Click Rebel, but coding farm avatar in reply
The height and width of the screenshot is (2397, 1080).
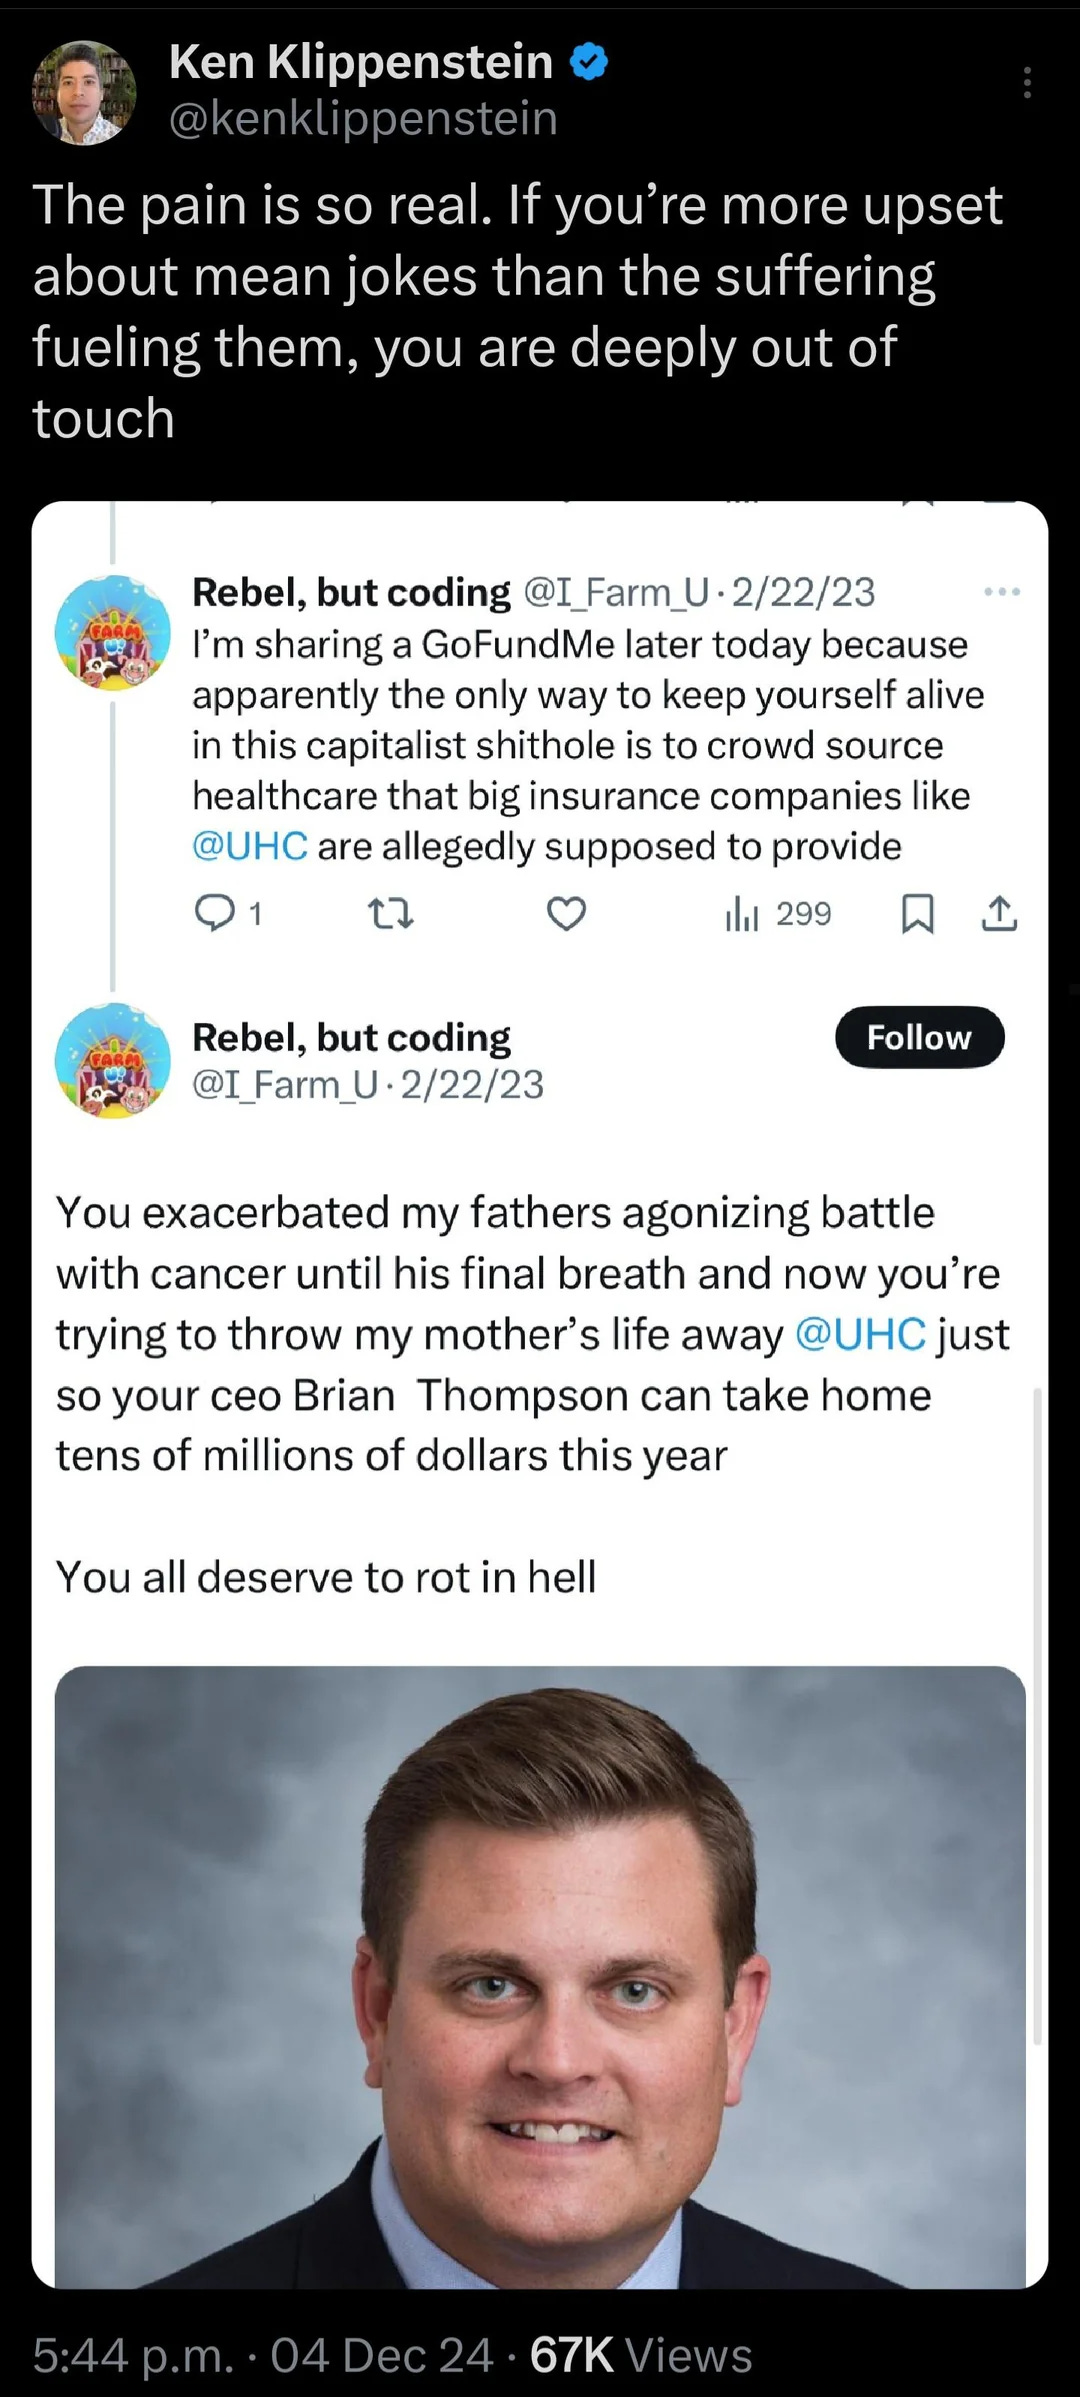(113, 1060)
